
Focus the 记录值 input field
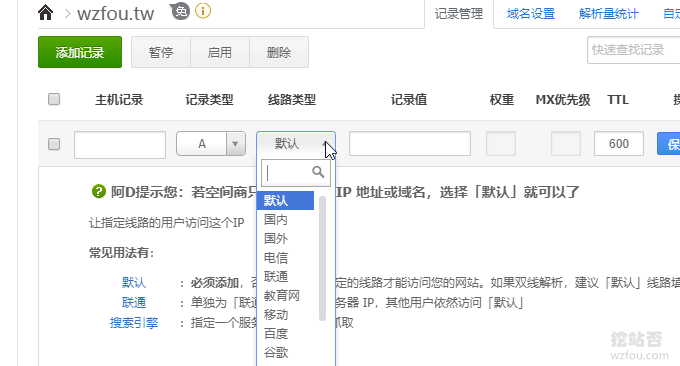[x=410, y=144]
